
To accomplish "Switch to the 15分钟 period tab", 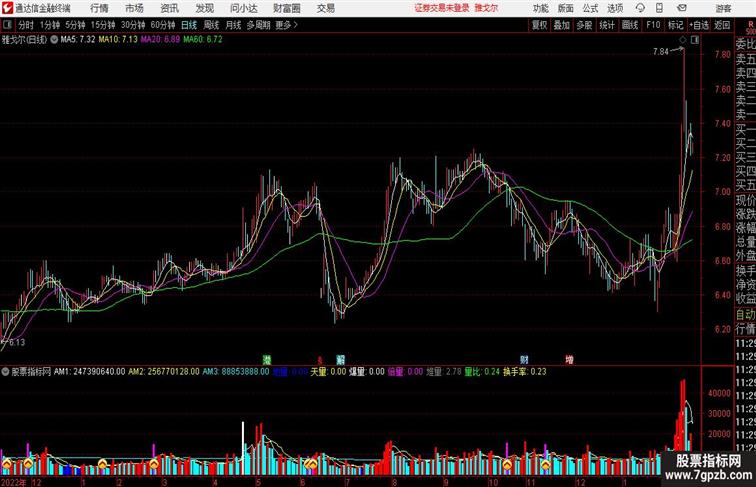I will 103,25.
